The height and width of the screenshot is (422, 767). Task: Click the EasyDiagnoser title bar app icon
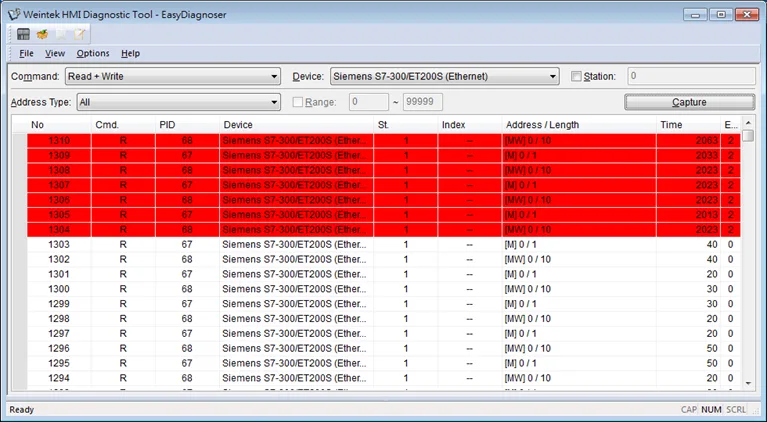coord(14,14)
